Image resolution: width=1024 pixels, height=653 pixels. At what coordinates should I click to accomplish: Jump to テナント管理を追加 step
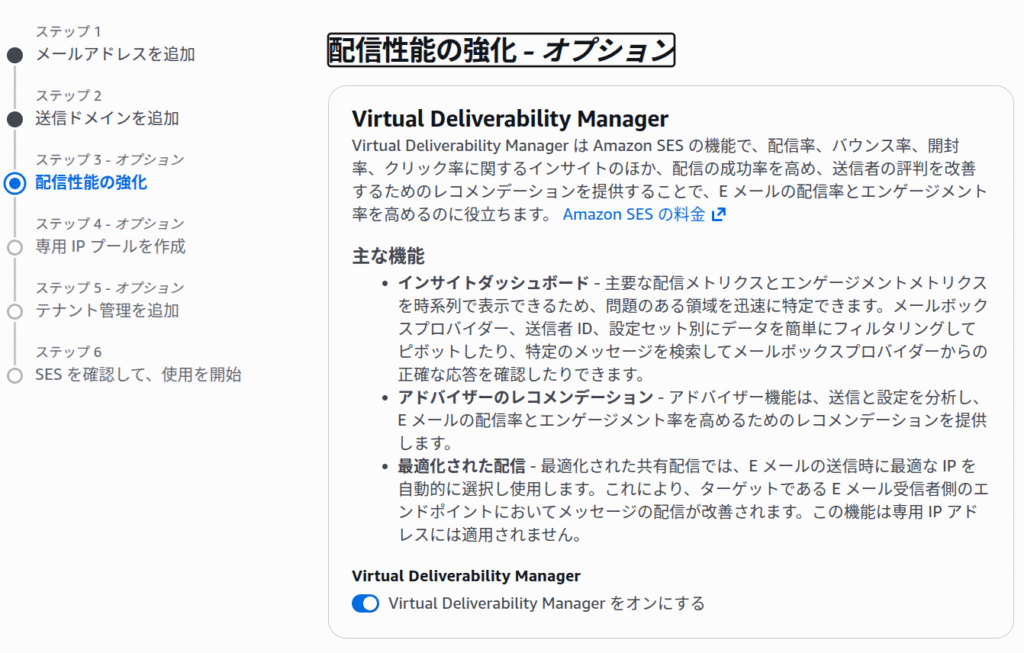click(107, 310)
